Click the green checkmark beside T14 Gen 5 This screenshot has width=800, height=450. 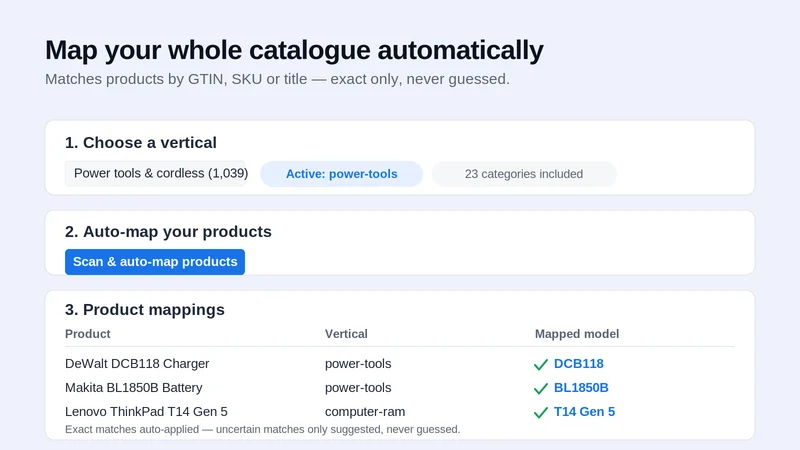click(540, 412)
